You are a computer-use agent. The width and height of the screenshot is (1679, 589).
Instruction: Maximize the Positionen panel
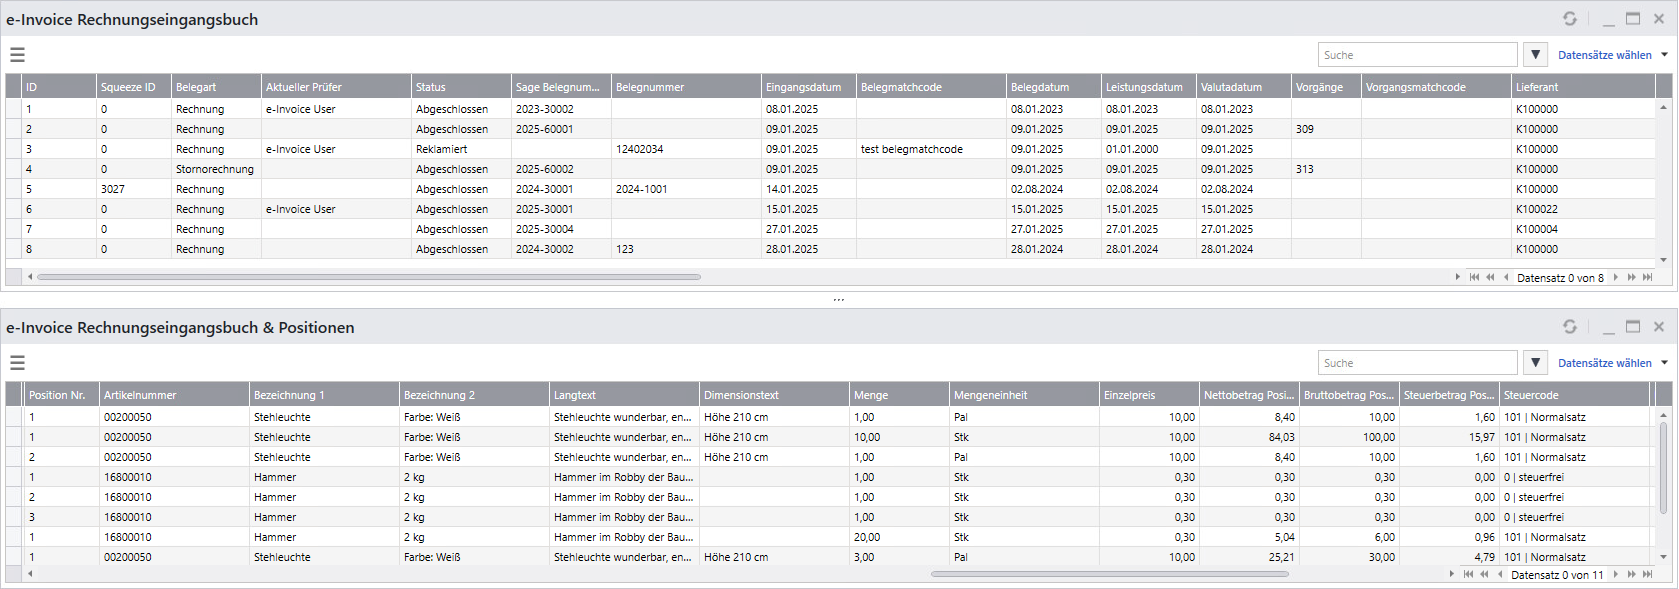click(x=1633, y=327)
